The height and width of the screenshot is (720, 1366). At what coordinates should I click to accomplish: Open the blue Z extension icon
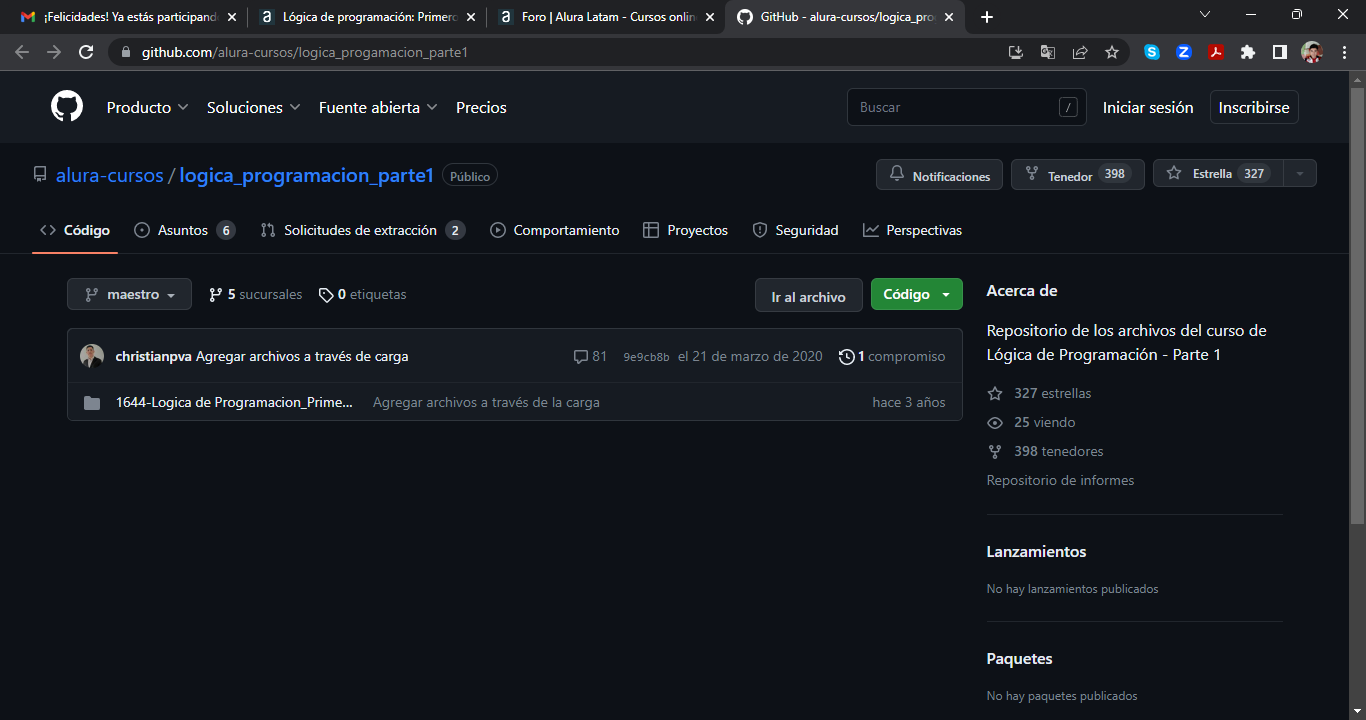point(1184,52)
